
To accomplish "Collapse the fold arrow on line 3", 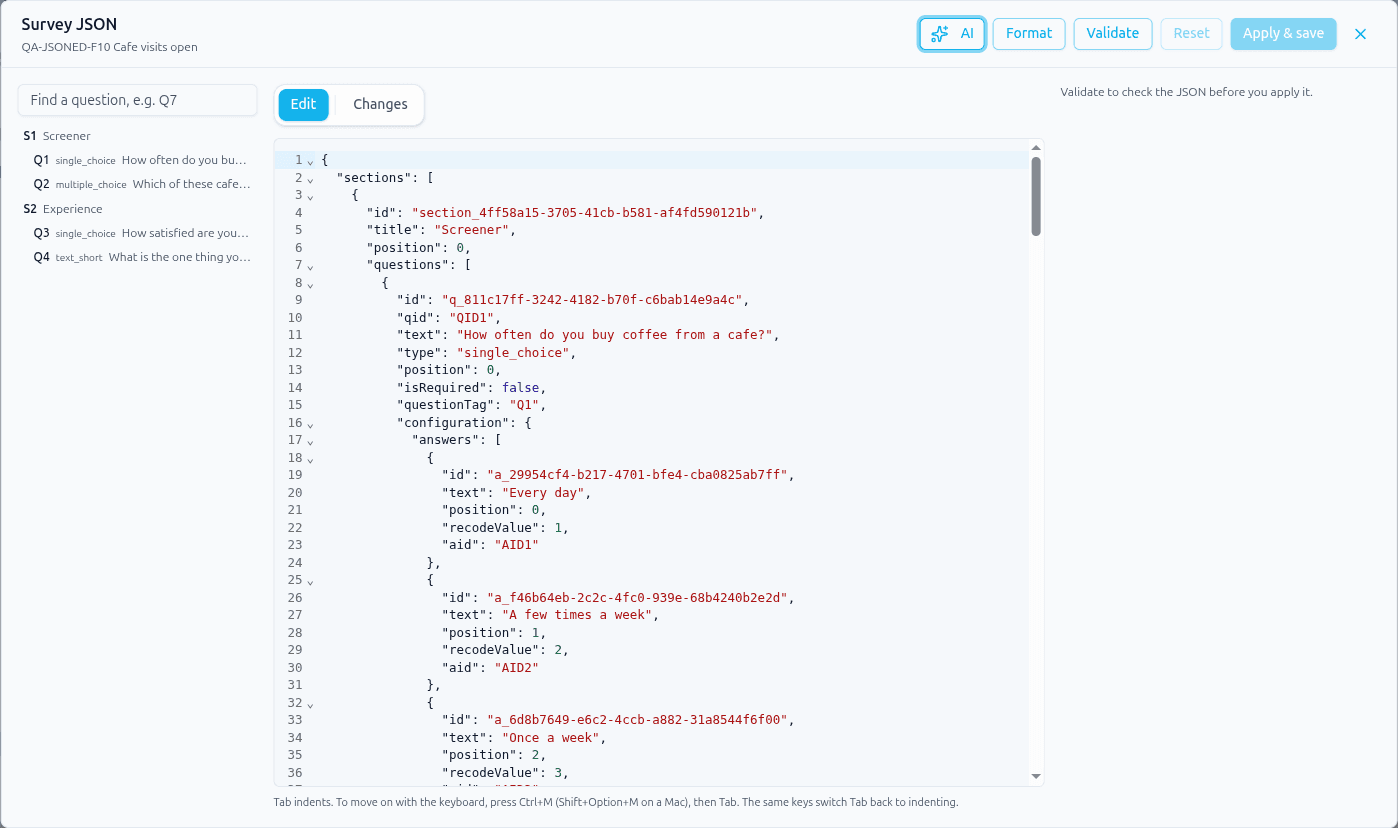I will [310, 196].
